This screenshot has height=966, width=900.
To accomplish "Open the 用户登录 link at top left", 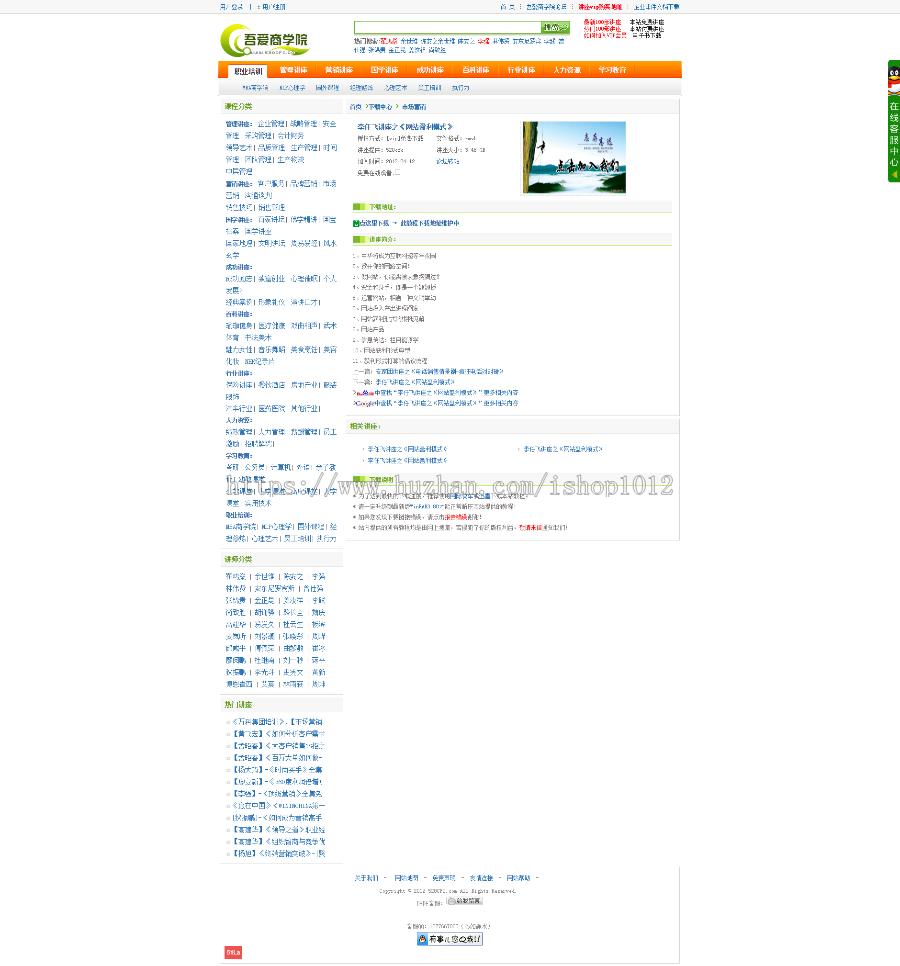I will coord(232,7).
